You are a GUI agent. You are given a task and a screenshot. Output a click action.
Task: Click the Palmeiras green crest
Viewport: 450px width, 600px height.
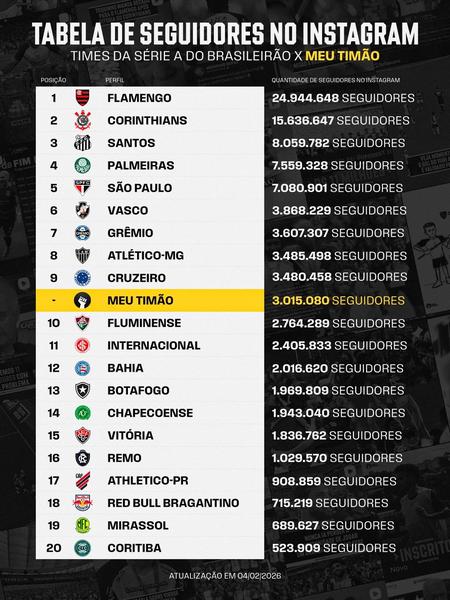point(82,165)
